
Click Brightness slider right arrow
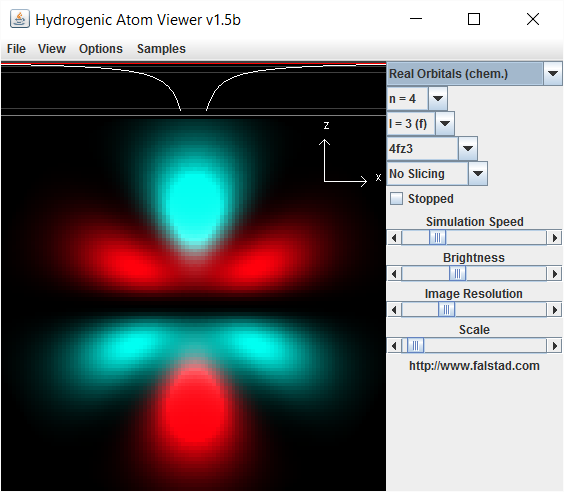pyautogui.click(x=554, y=274)
